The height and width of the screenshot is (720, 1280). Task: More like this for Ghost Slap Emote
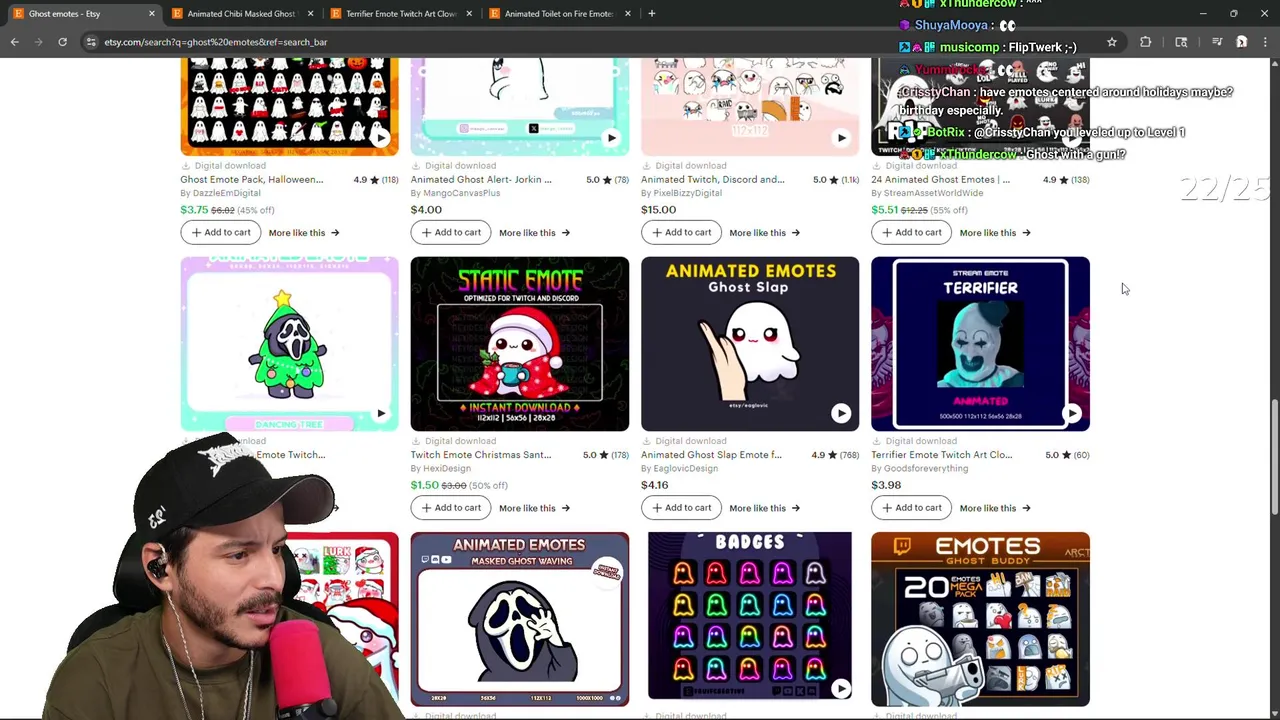[x=764, y=508]
